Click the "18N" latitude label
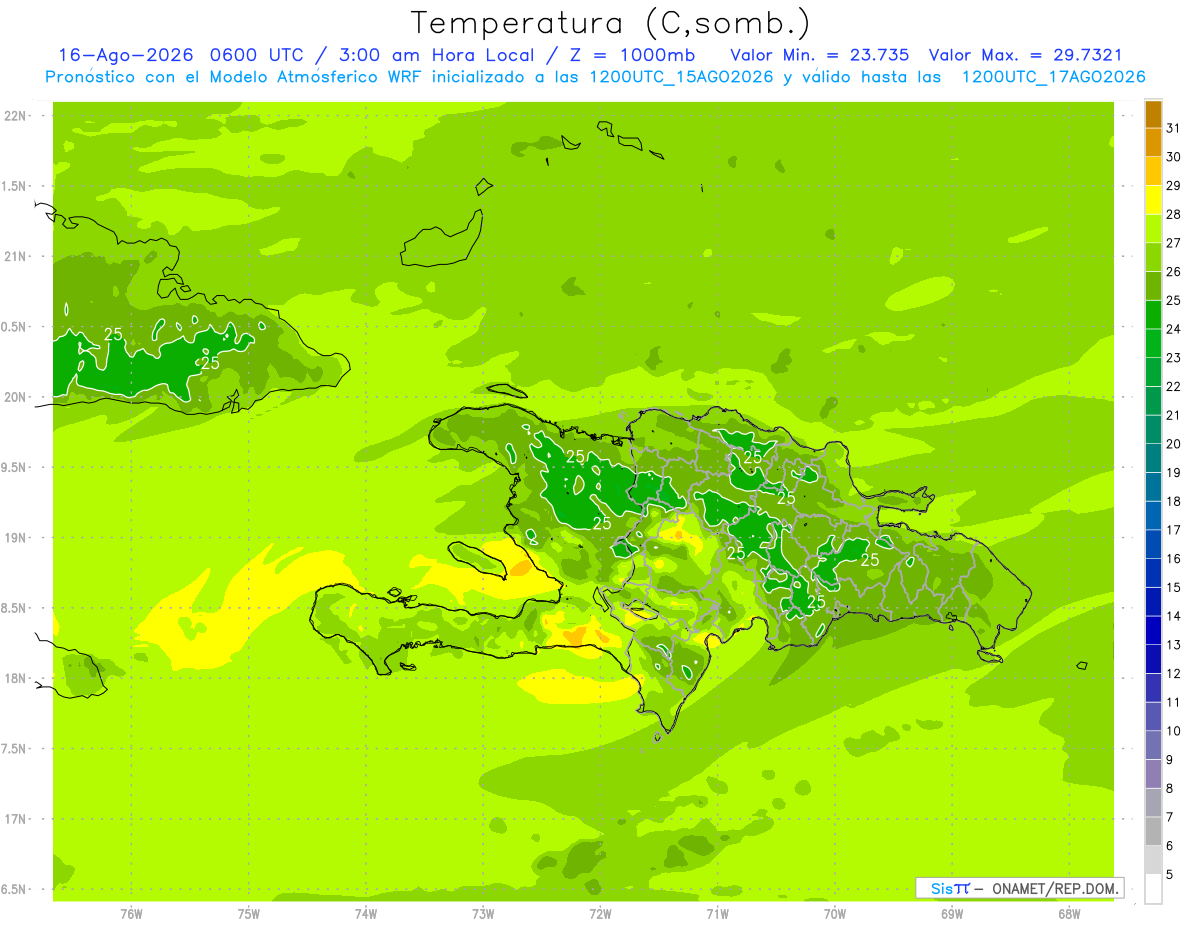1200x927 pixels. (x=16, y=679)
